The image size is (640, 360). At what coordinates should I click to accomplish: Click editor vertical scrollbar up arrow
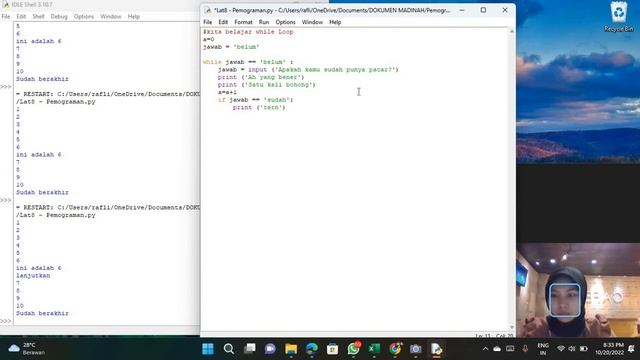click(x=512, y=31)
